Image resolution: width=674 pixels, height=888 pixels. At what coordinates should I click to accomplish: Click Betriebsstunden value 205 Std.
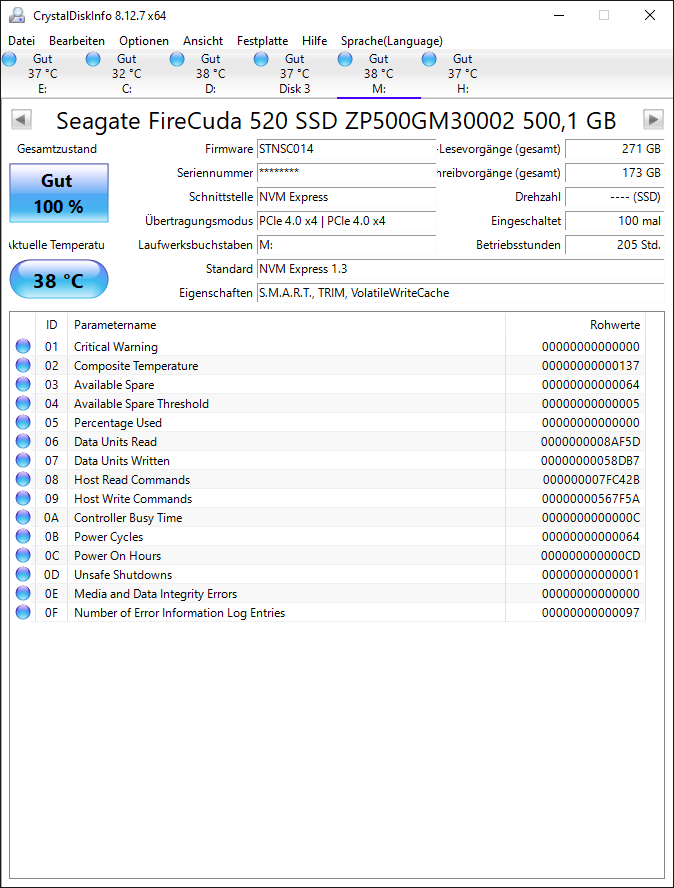(614, 245)
